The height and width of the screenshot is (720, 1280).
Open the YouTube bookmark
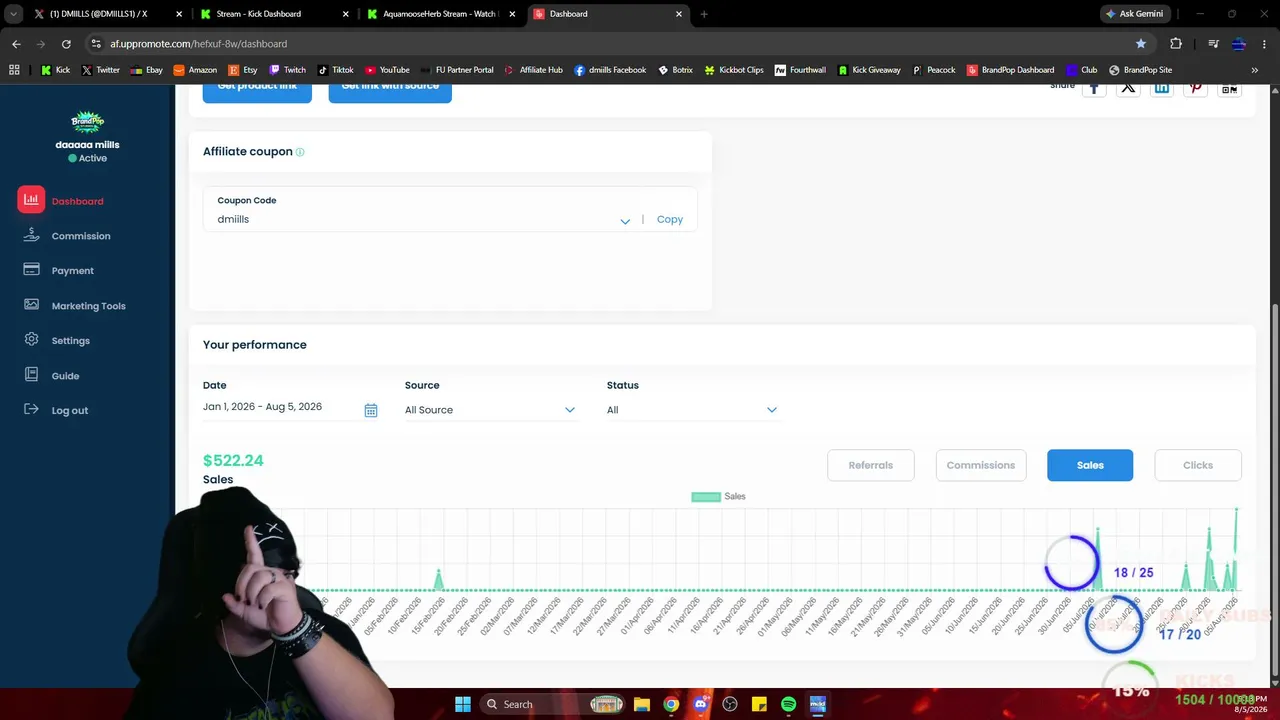(387, 70)
